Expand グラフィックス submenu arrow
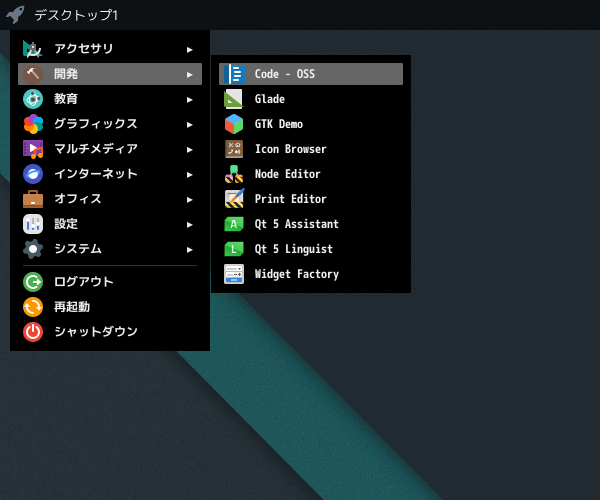This screenshot has height=500, width=600. 189,125
